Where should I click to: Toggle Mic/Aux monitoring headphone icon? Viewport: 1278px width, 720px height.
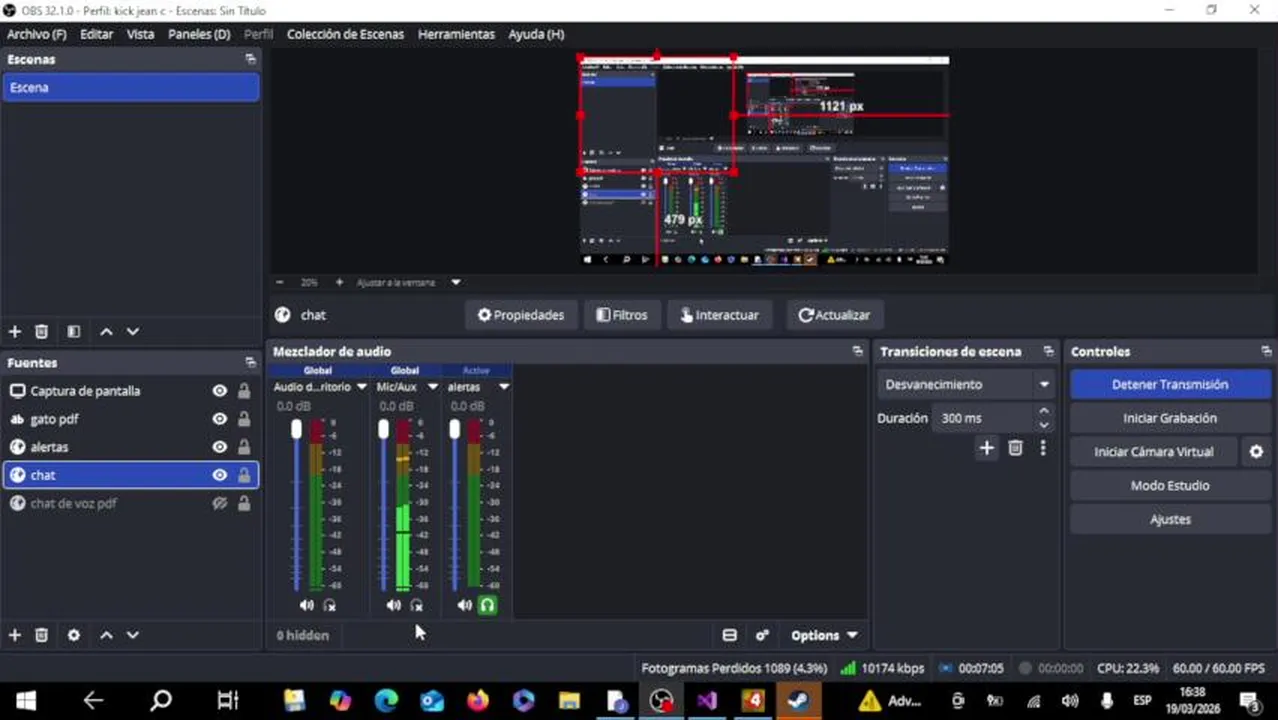click(416, 605)
